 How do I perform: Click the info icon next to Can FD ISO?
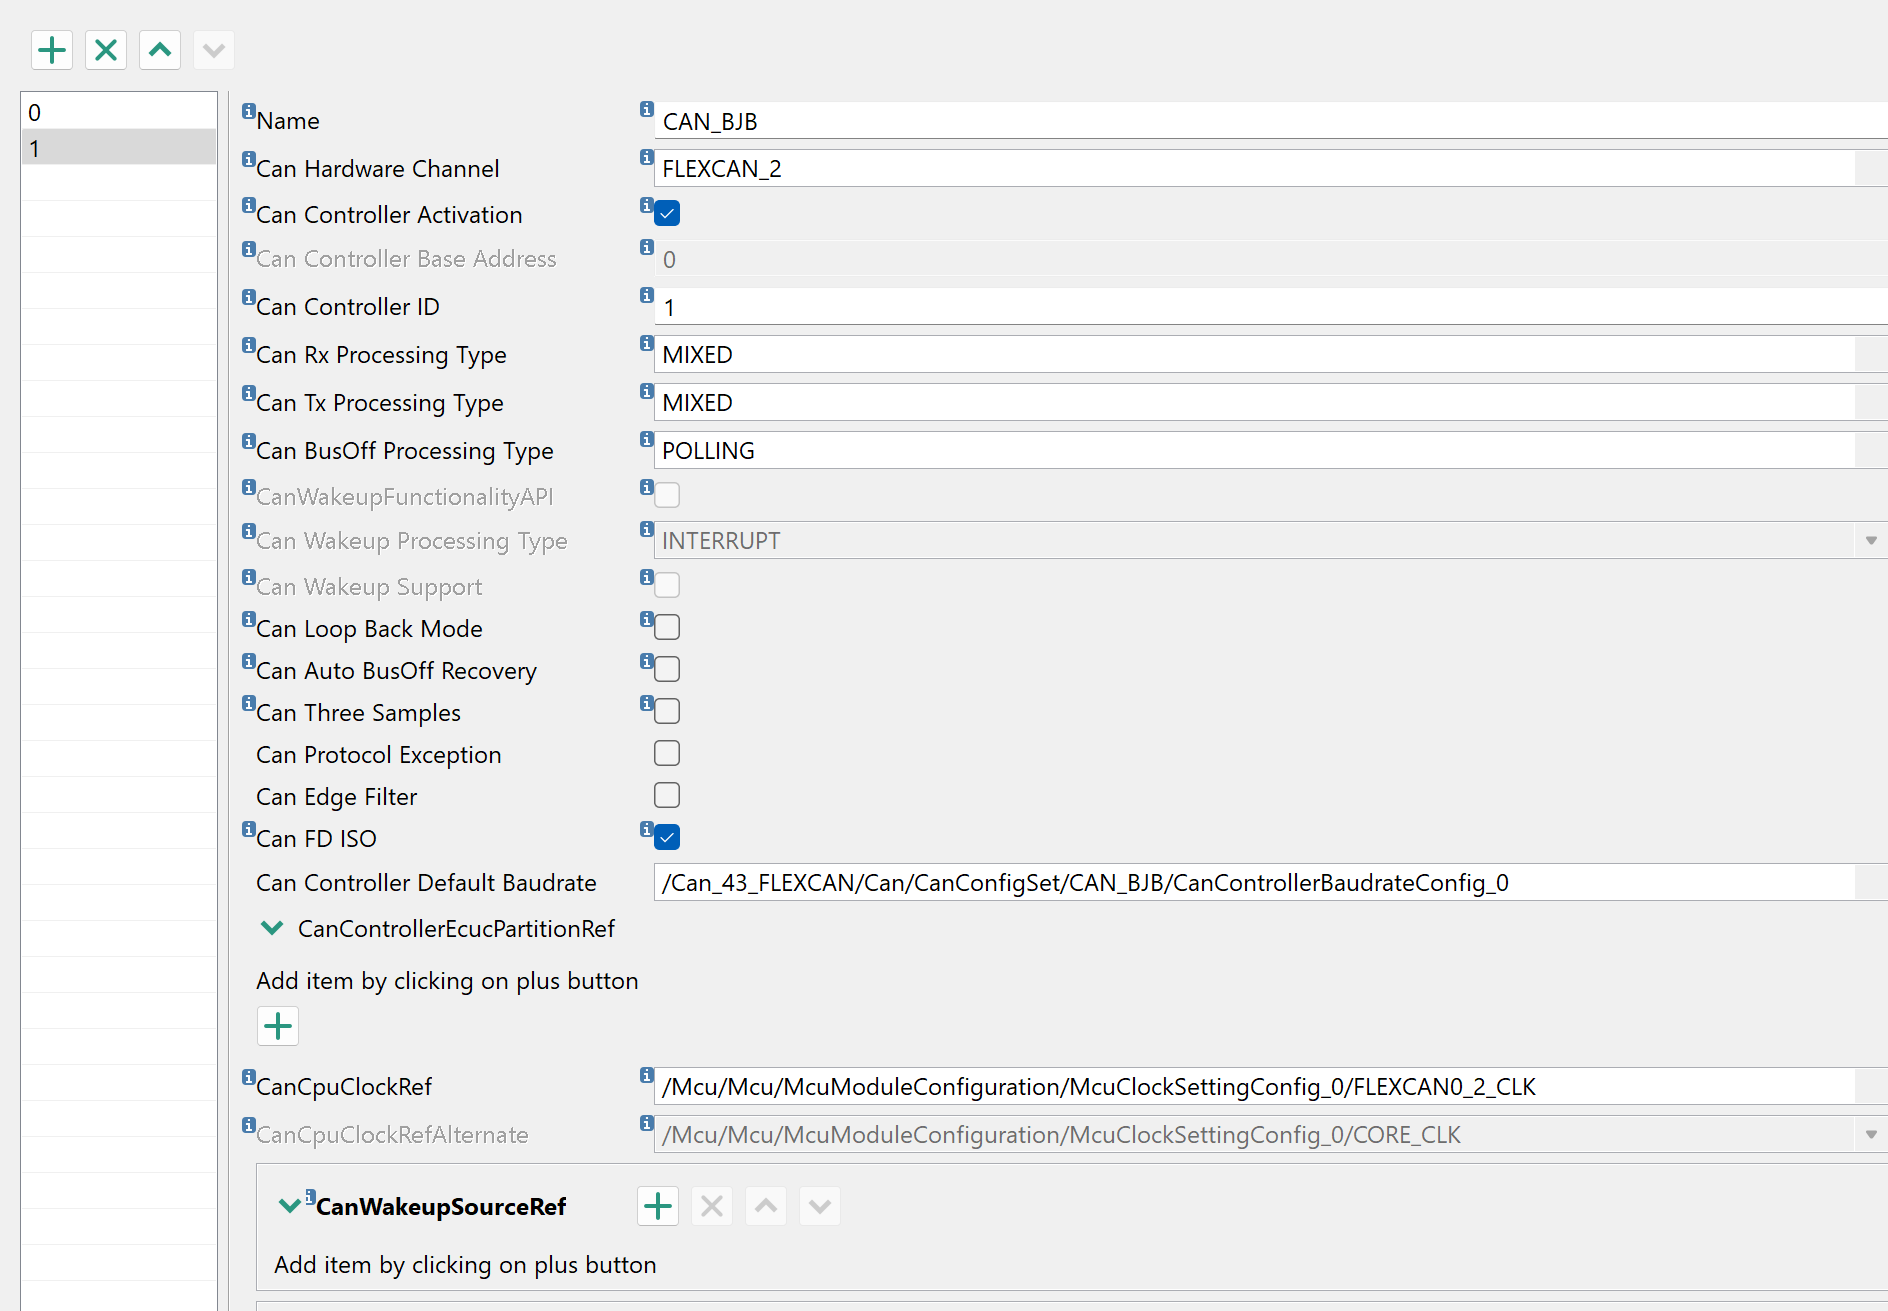(646, 828)
